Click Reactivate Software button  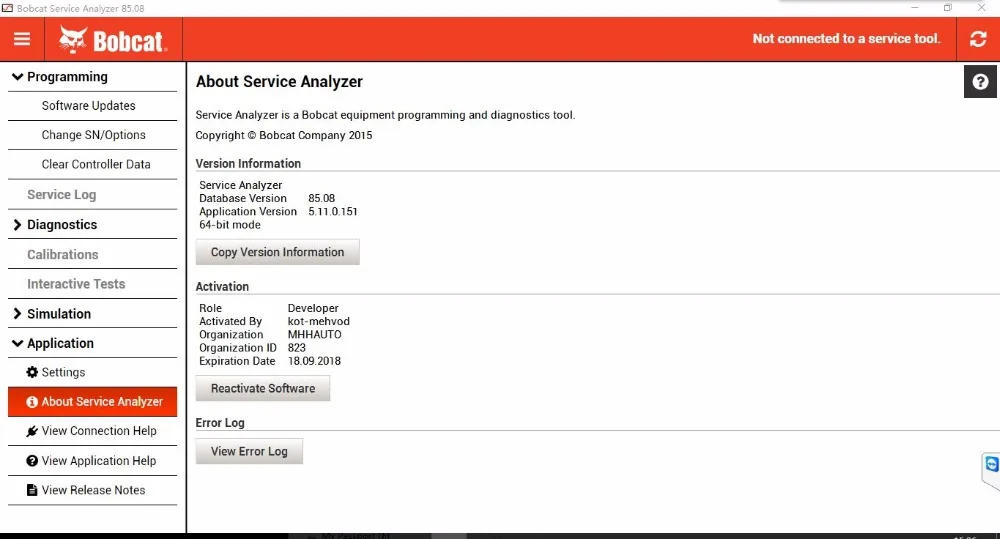pyautogui.click(x=263, y=388)
